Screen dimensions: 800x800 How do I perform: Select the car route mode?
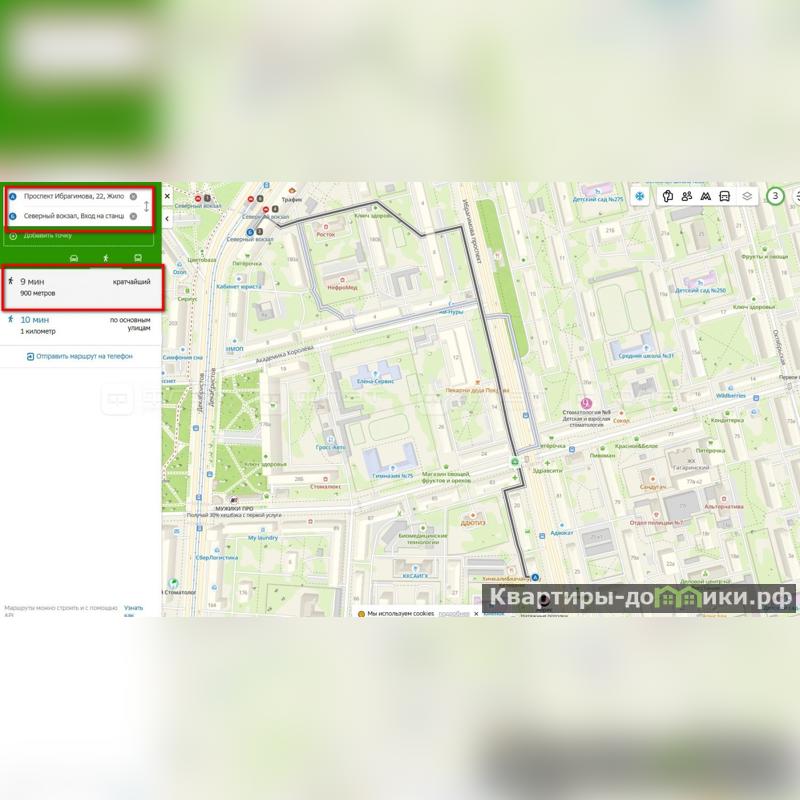pyautogui.click(x=74, y=257)
